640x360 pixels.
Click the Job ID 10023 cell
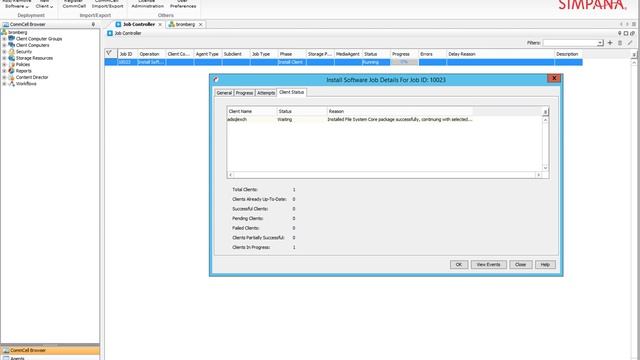pos(127,62)
